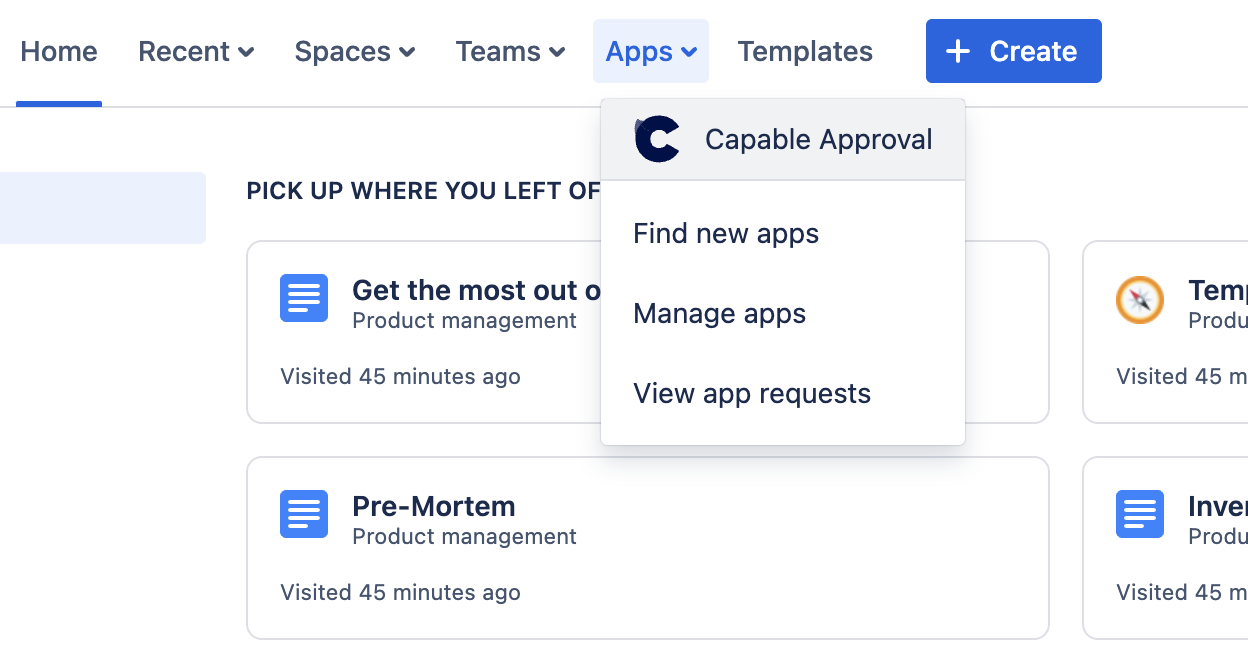
Task: Collapse the Apps dropdown menu
Action: pyautogui.click(x=651, y=51)
